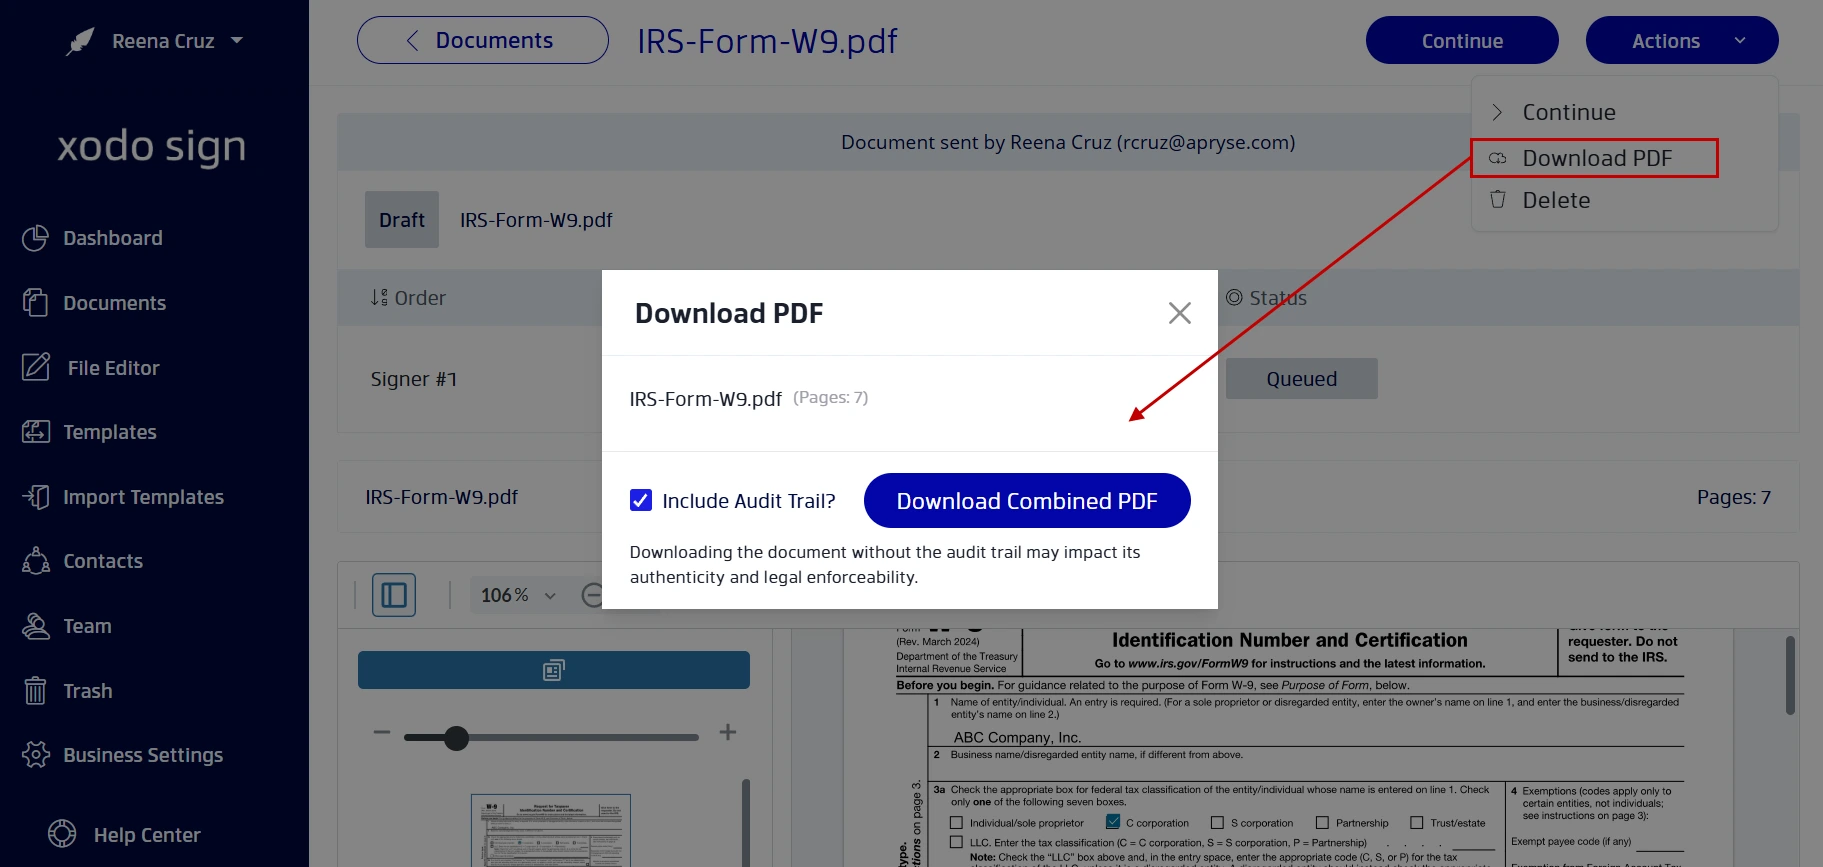Toggle the viewer side panel icon
Screen dimensions: 1823x867
coord(394,595)
